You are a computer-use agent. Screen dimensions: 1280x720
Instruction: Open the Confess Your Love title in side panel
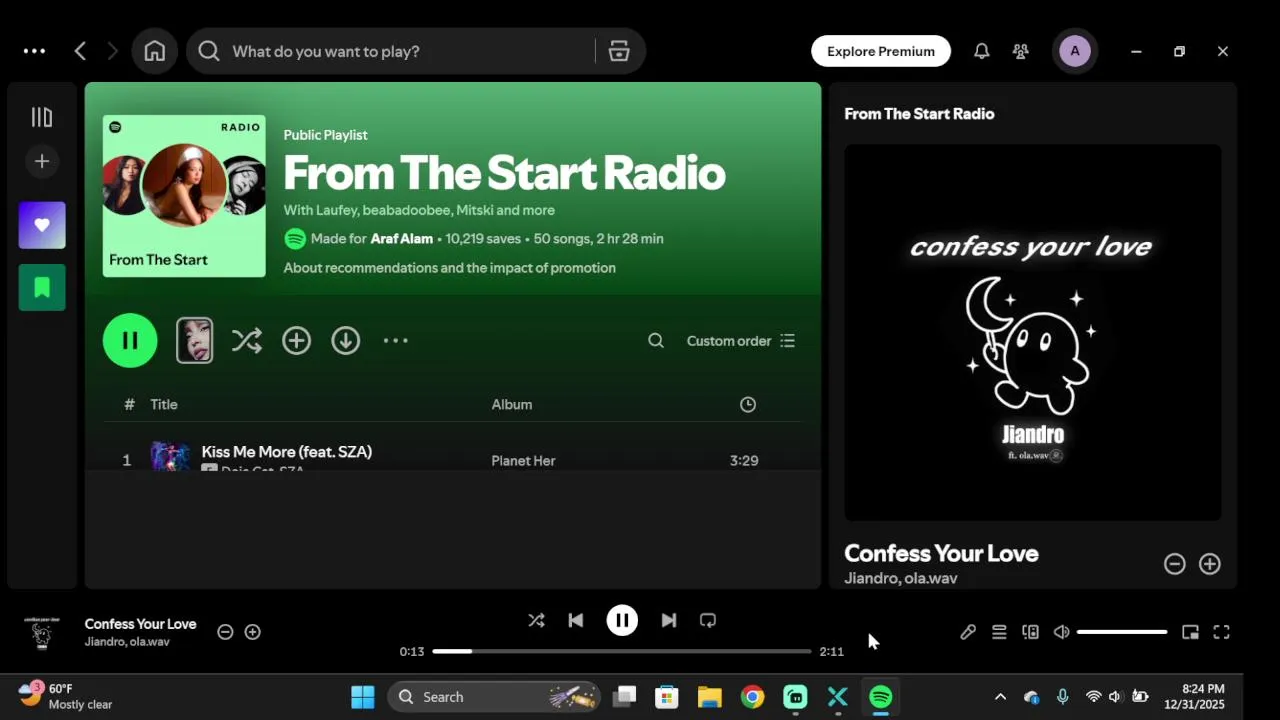(941, 553)
